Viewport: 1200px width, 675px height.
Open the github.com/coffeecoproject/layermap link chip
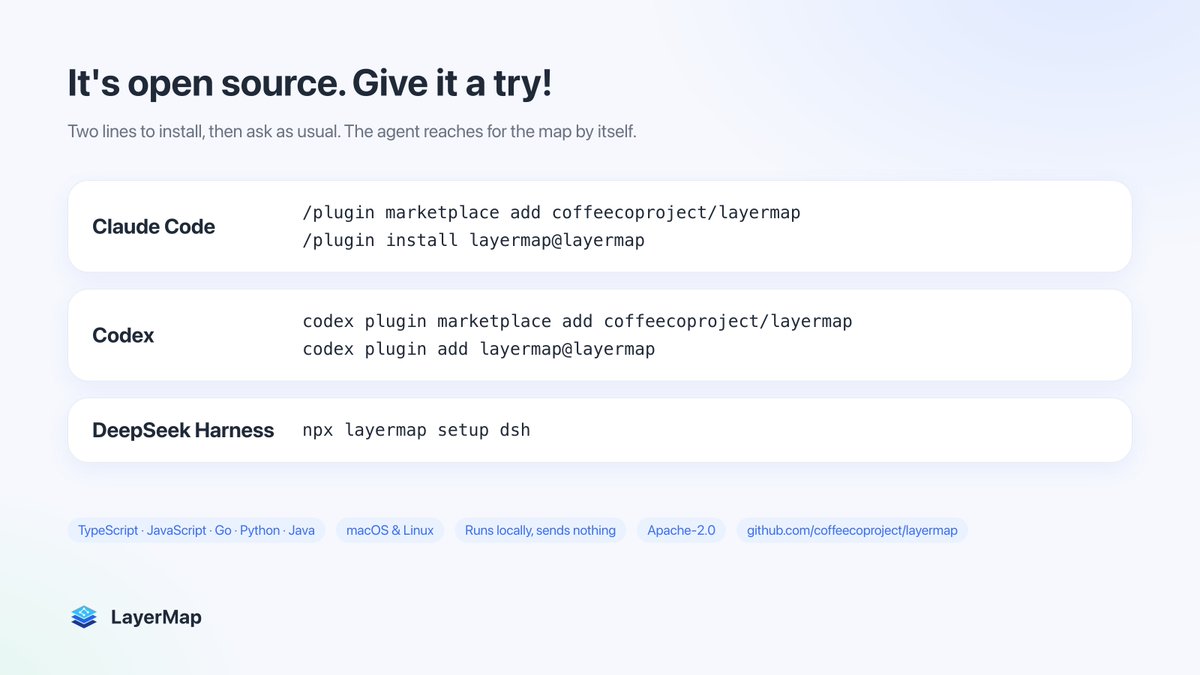point(852,530)
